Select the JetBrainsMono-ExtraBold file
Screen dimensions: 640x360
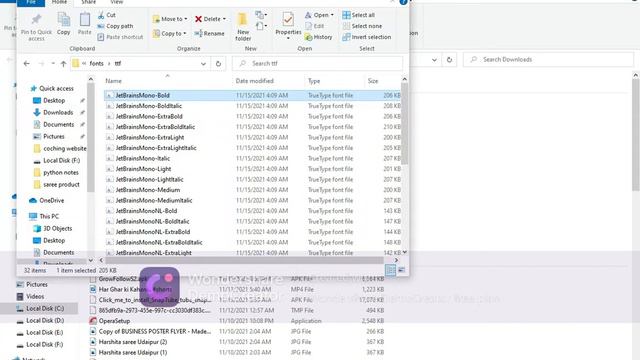coord(252,116)
